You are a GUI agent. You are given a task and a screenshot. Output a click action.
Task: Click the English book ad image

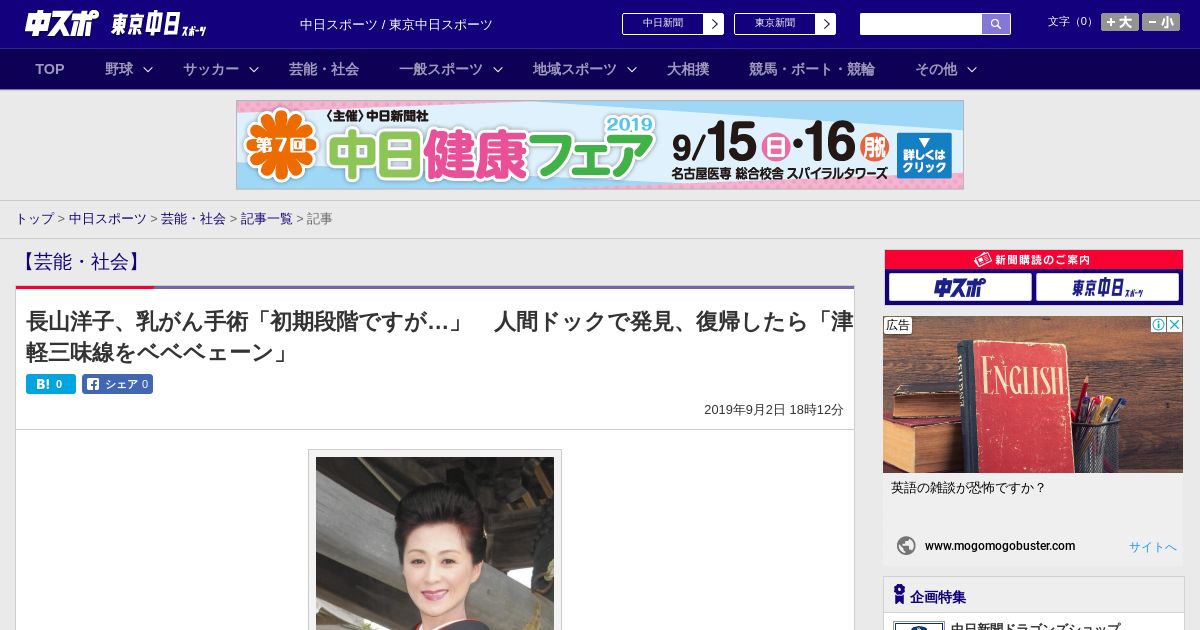pos(1033,395)
